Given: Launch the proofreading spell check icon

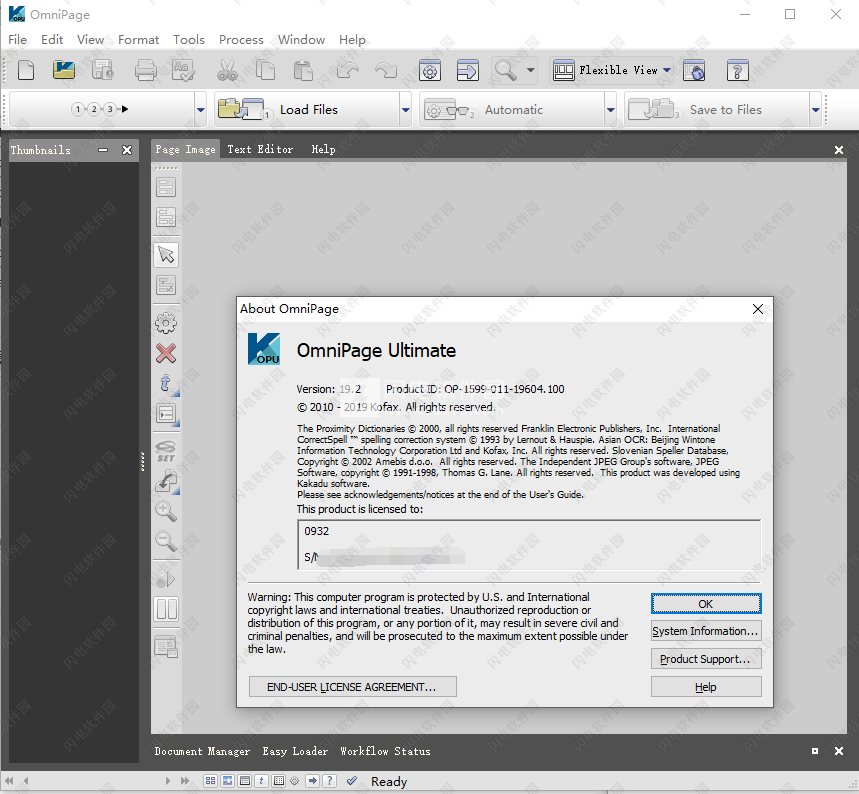Looking at the screenshot, I should click(183, 71).
